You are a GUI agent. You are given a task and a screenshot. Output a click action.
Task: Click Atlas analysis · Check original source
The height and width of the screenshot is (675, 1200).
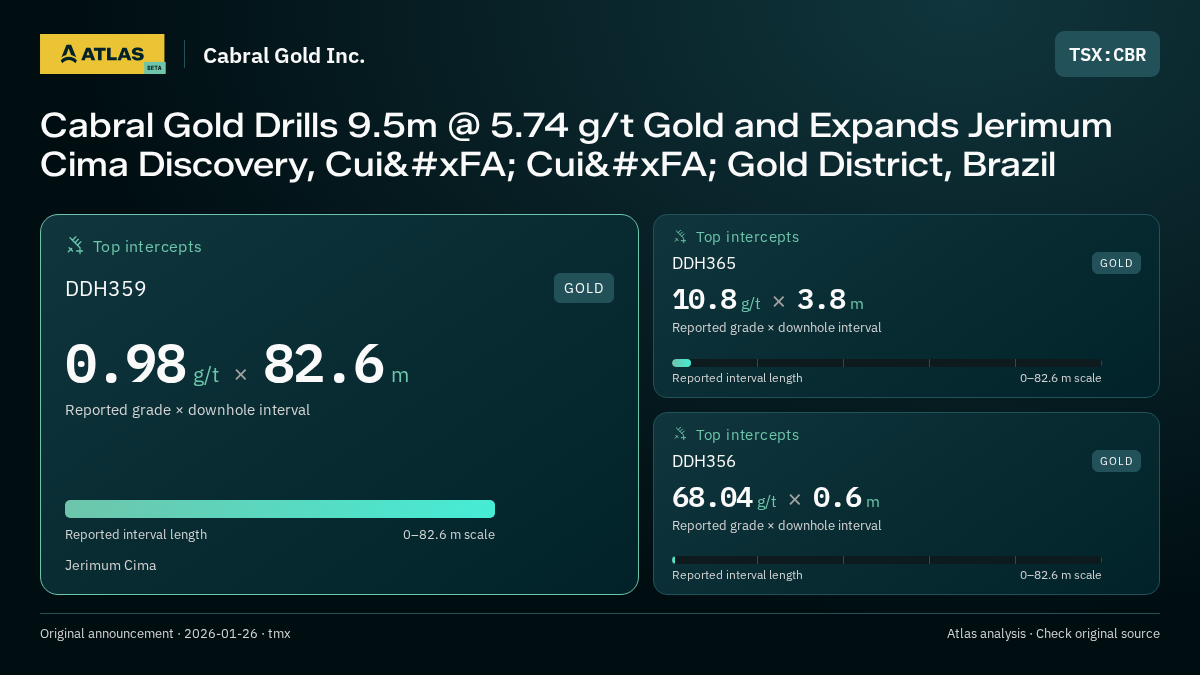pyautogui.click(x=1053, y=633)
